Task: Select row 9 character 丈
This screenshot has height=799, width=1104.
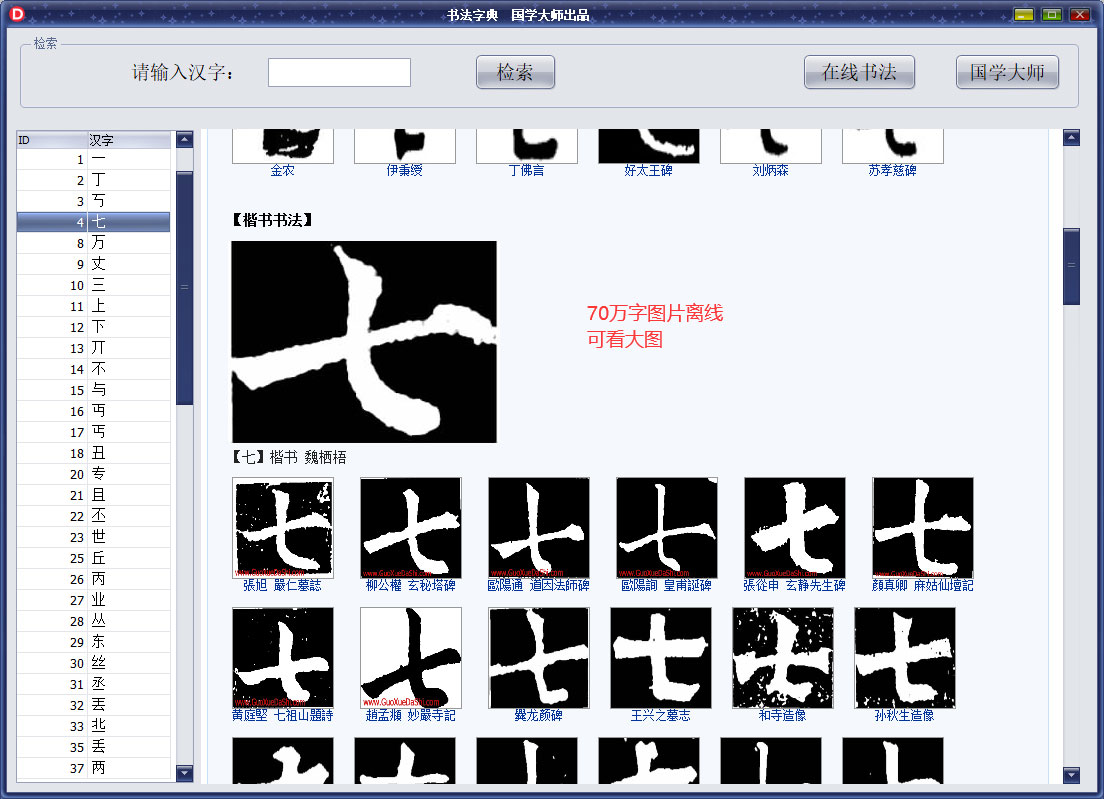Action: pyautogui.click(x=94, y=265)
